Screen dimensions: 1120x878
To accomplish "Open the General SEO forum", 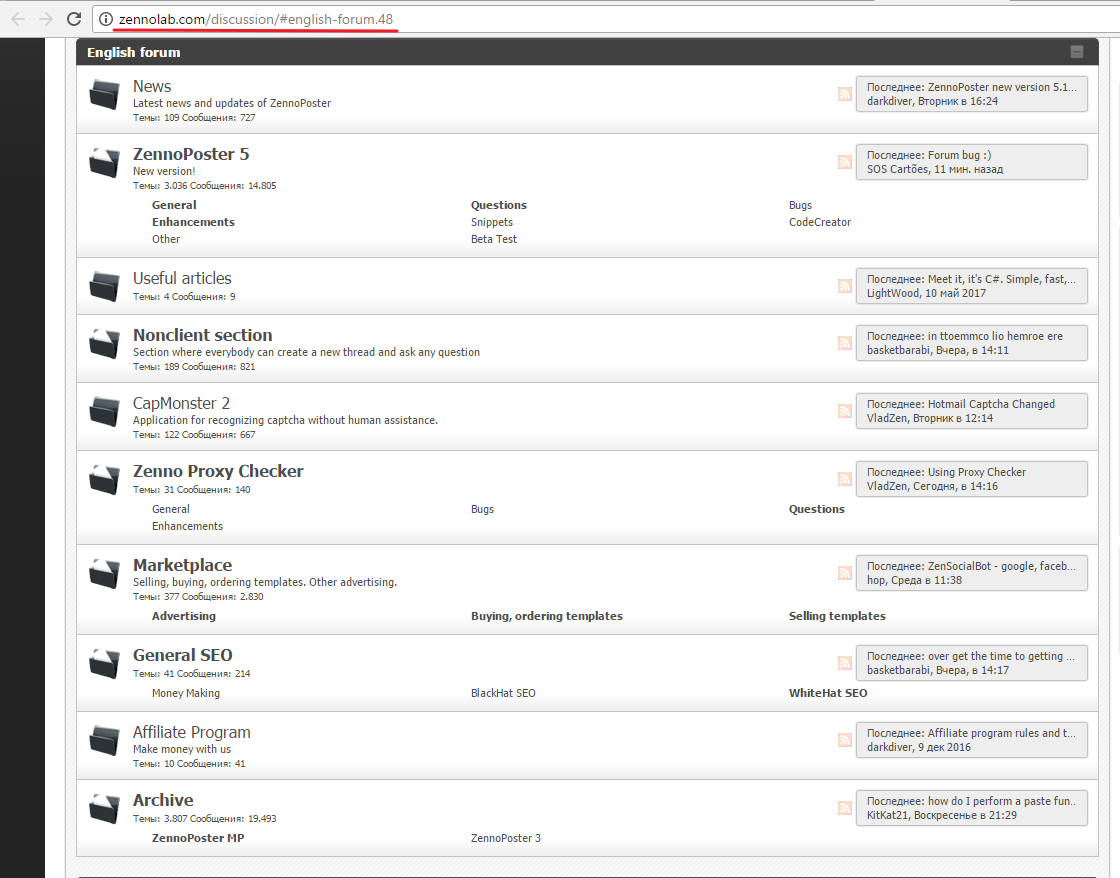I will [x=182, y=655].
